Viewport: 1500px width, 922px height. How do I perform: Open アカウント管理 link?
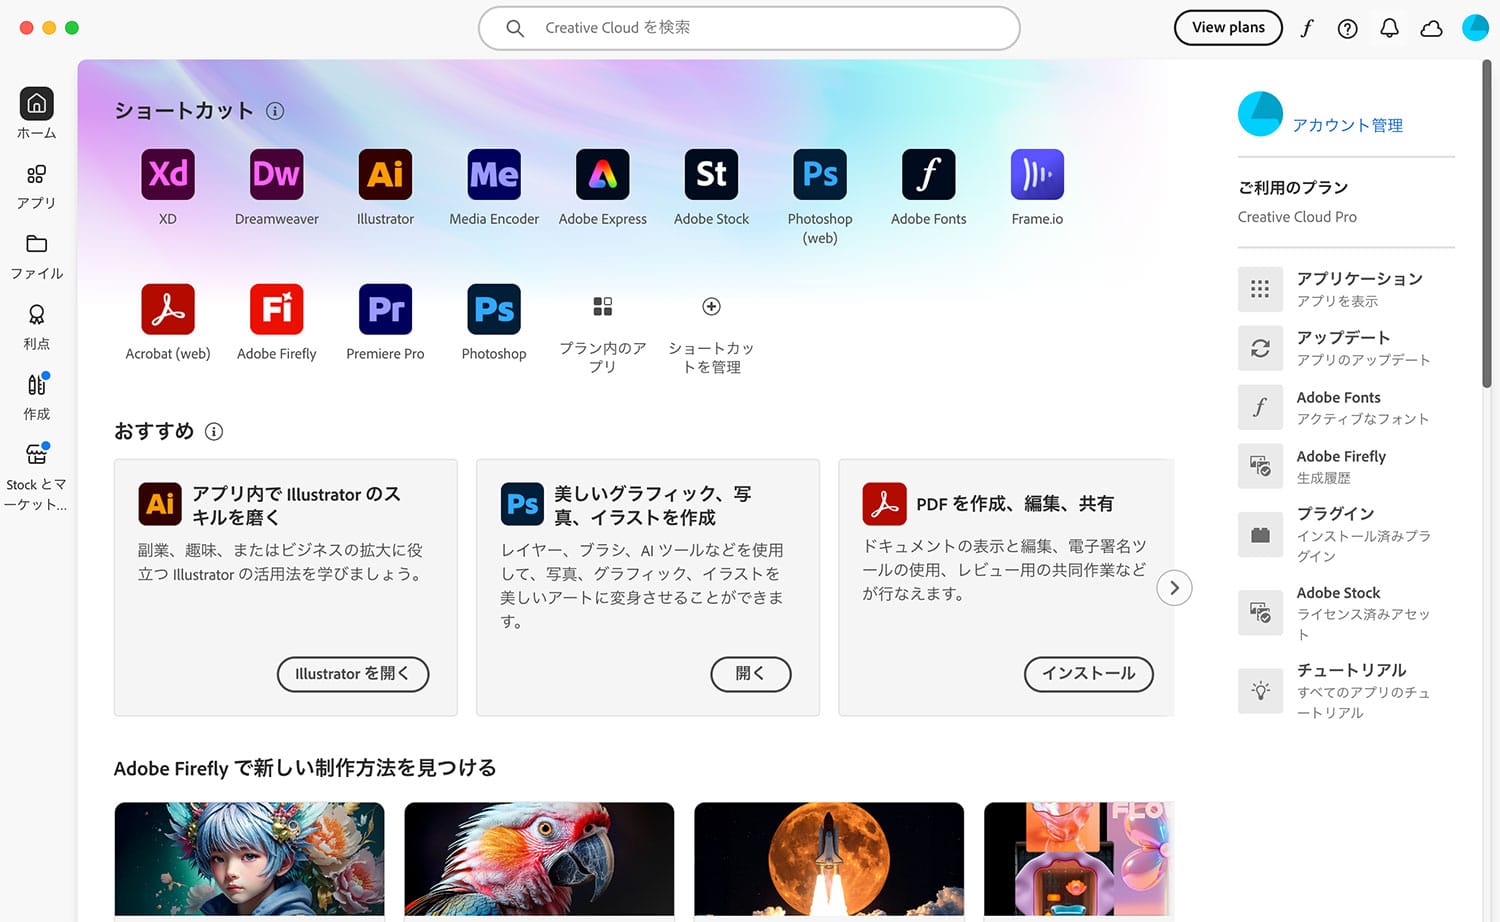1348,124
